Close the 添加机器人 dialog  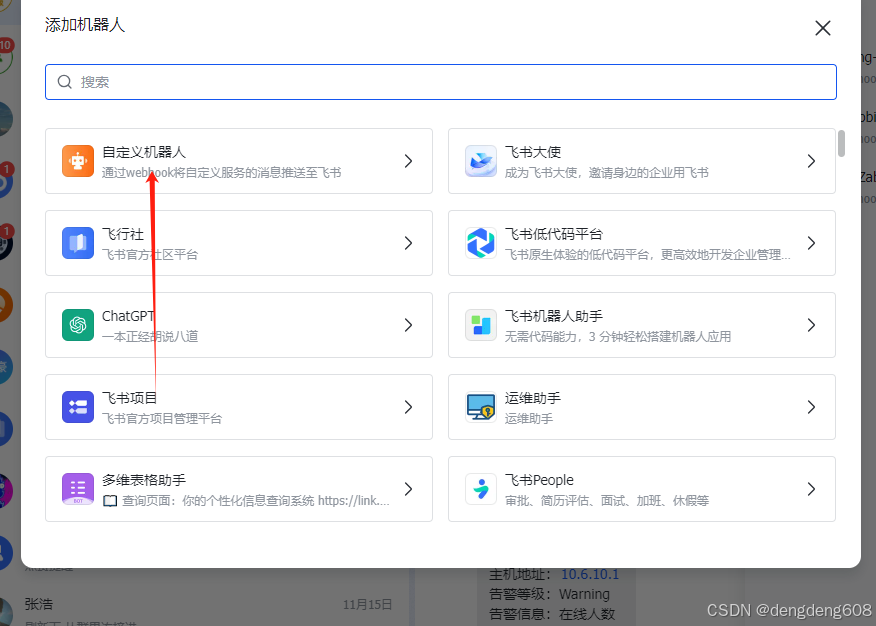pyautogui.click(x=822, y=28)
